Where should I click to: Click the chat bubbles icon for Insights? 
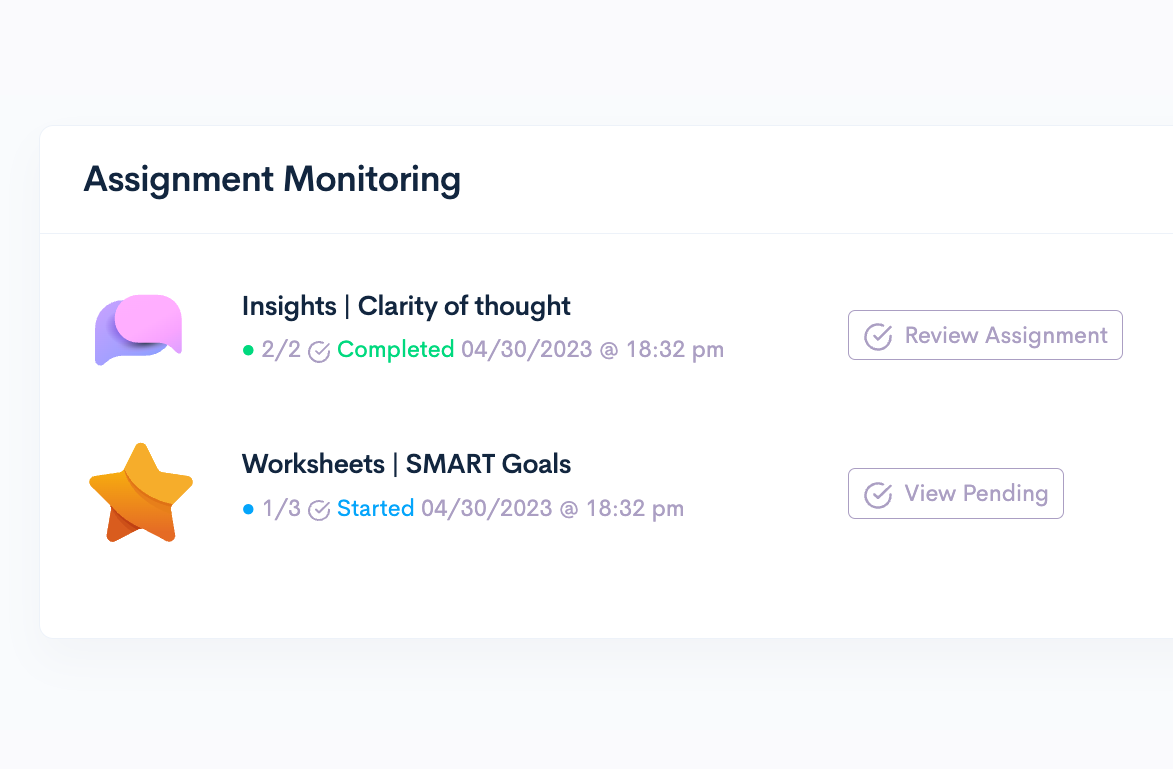138,327
